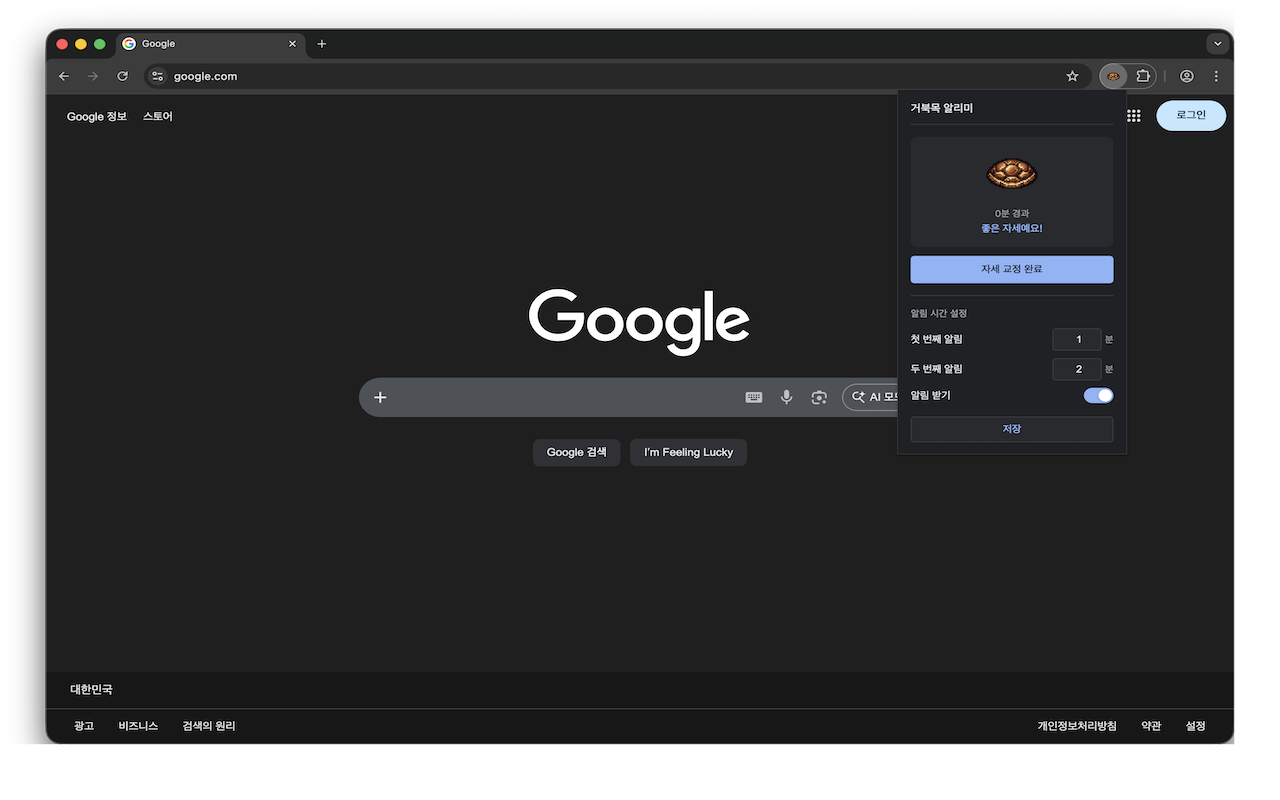This screenshot has height=800, width=1280.
Task: Open Chrome's three-dot menu
Action: pyautogui.click(x=1216, y=76)
